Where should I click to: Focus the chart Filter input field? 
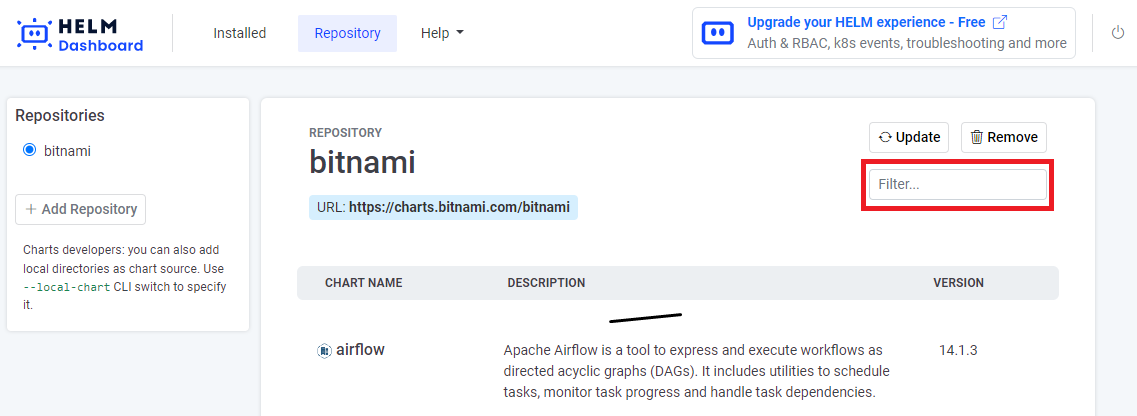point(957,185)
